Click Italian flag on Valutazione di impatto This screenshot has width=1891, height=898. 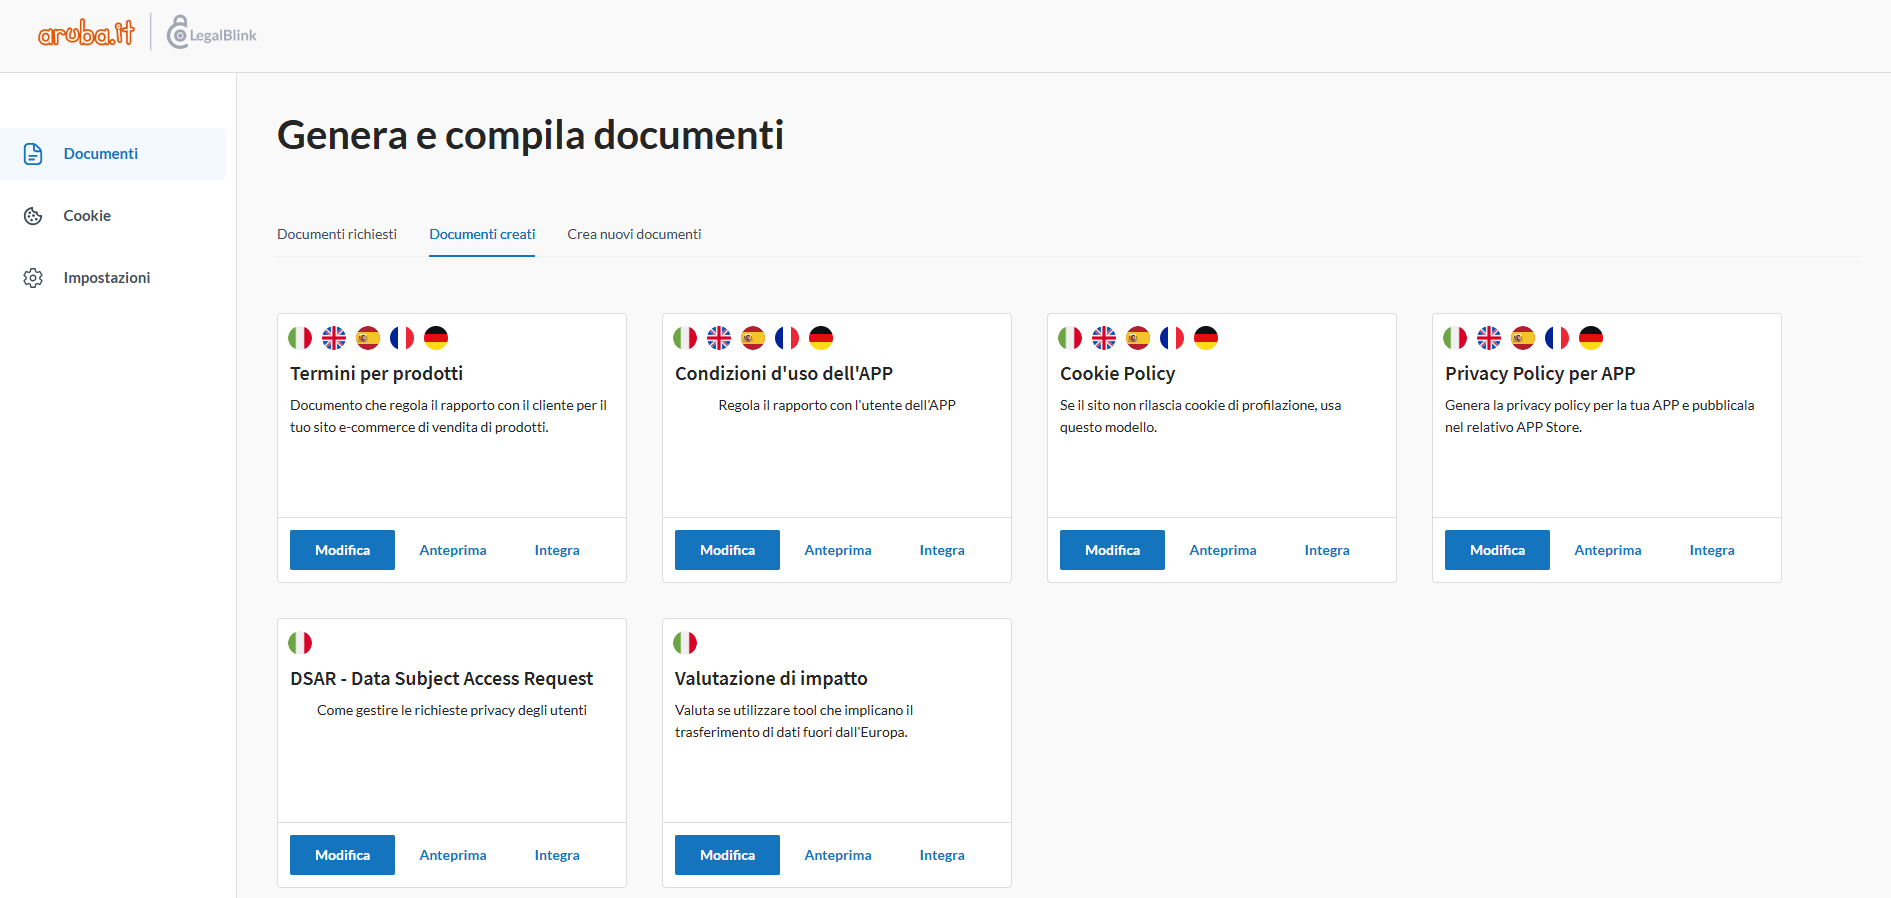[x=685, y=643]
